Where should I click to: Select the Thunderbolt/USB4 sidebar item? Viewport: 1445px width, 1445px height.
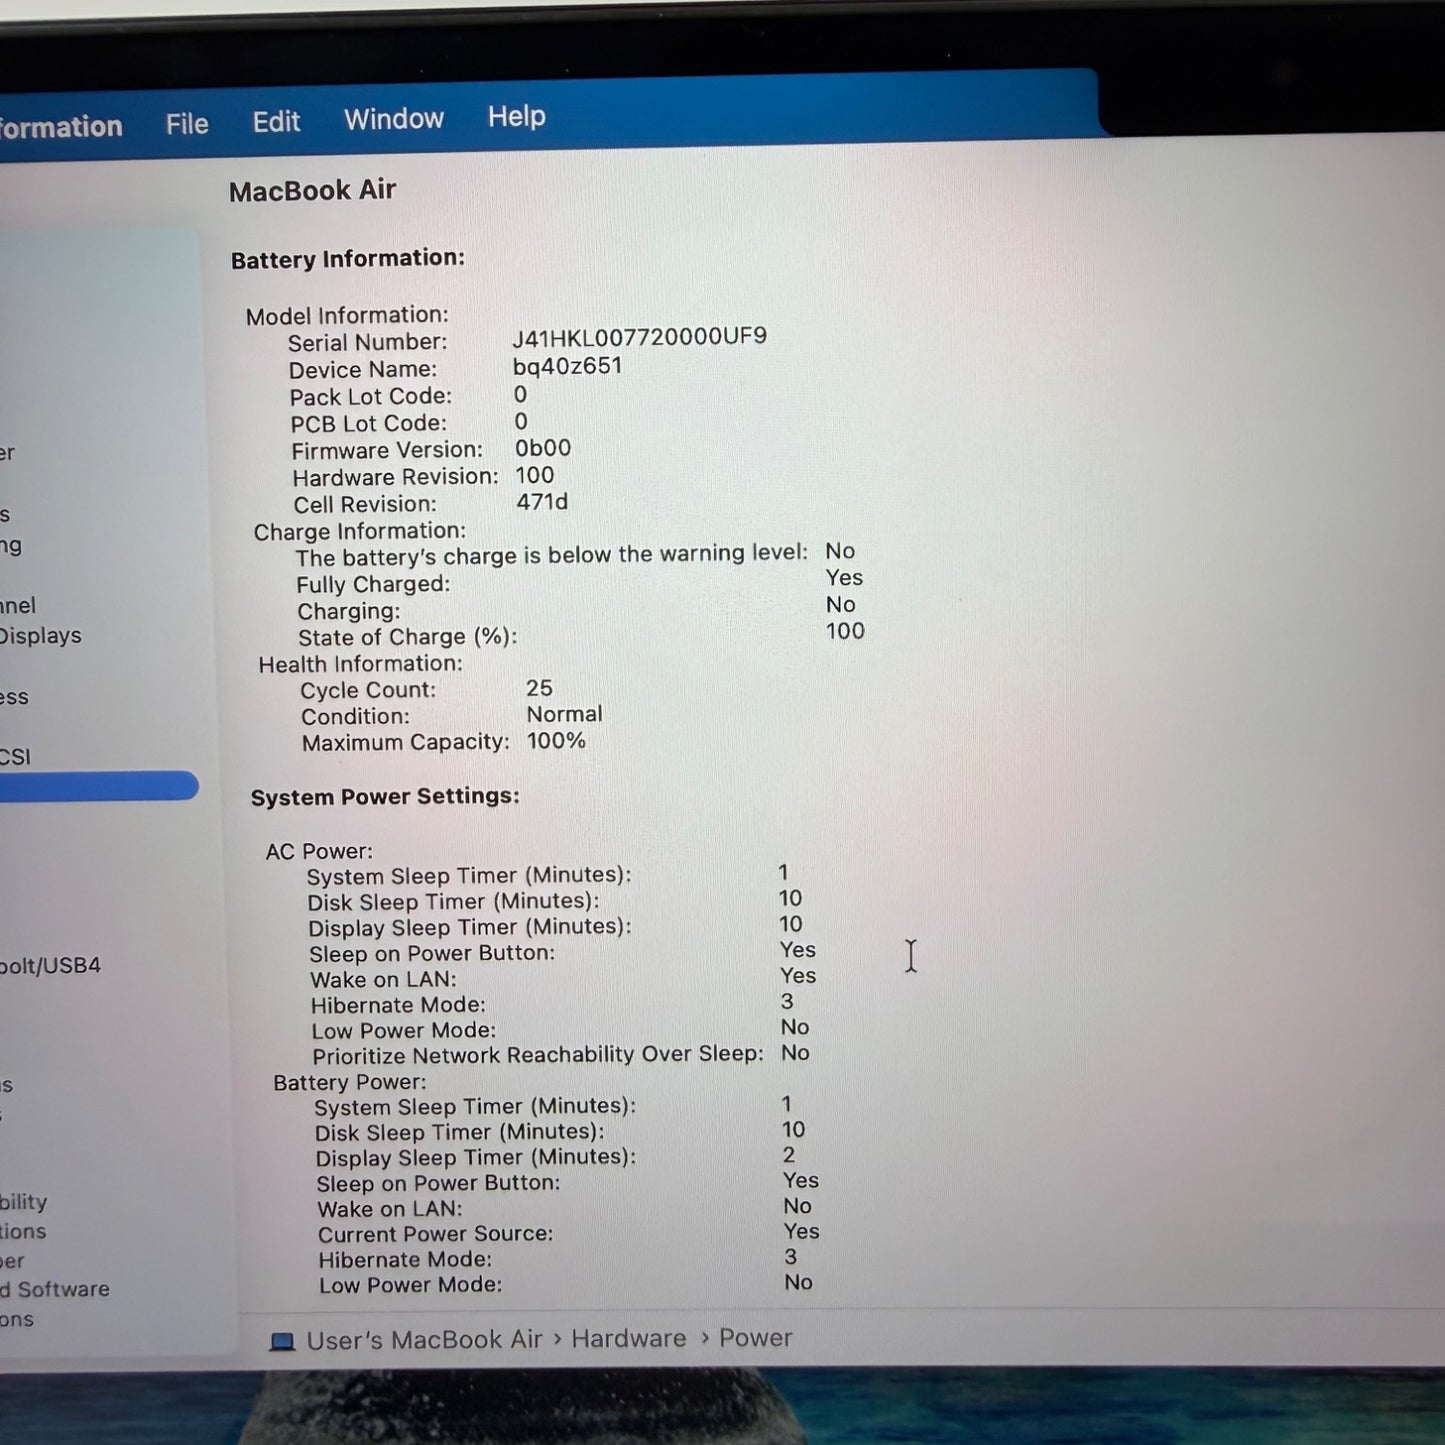50,966
